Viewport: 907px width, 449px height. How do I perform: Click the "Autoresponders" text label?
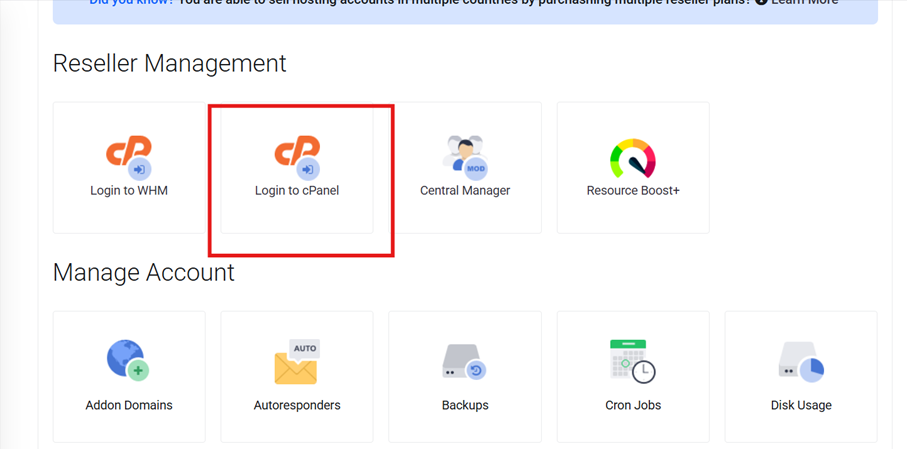(x=297, y=405)
